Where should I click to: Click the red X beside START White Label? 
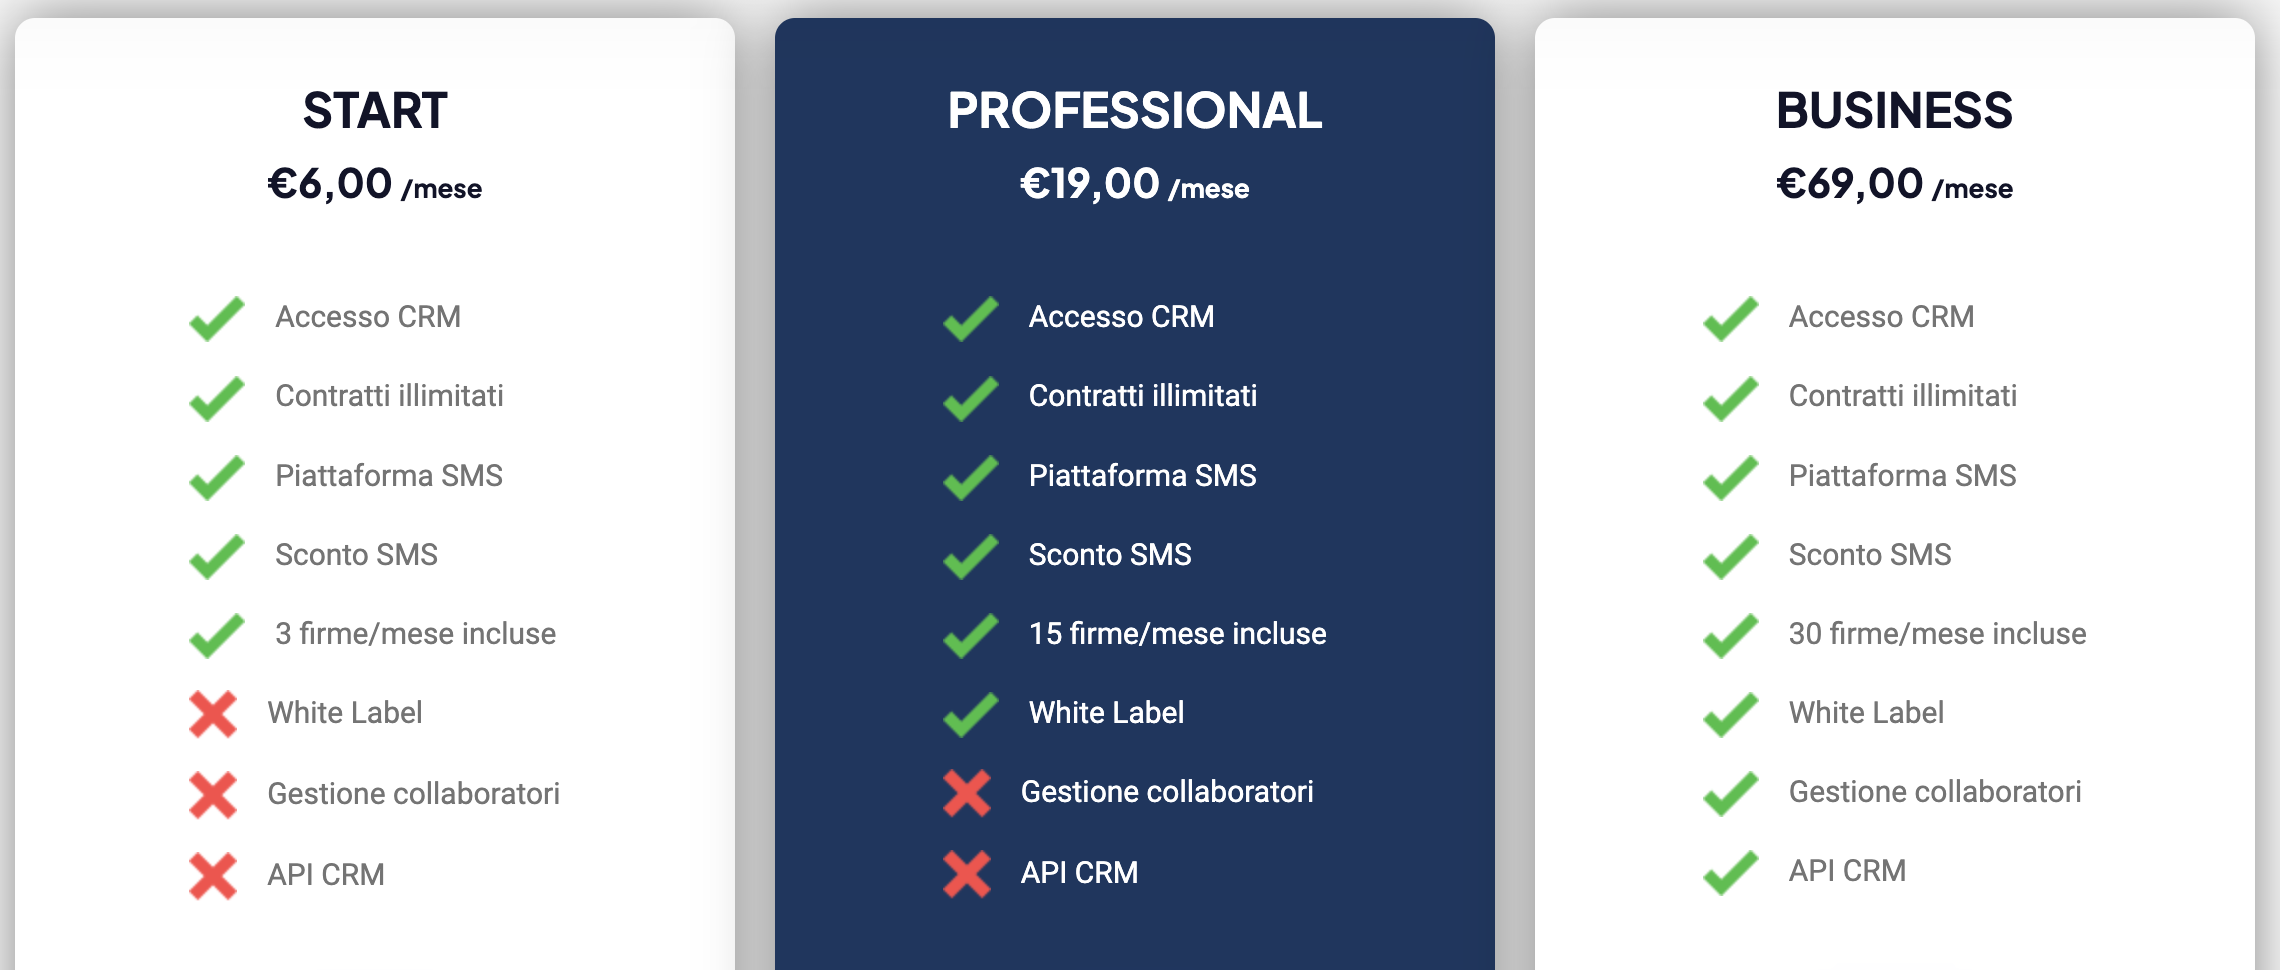(x=213, y=714)
